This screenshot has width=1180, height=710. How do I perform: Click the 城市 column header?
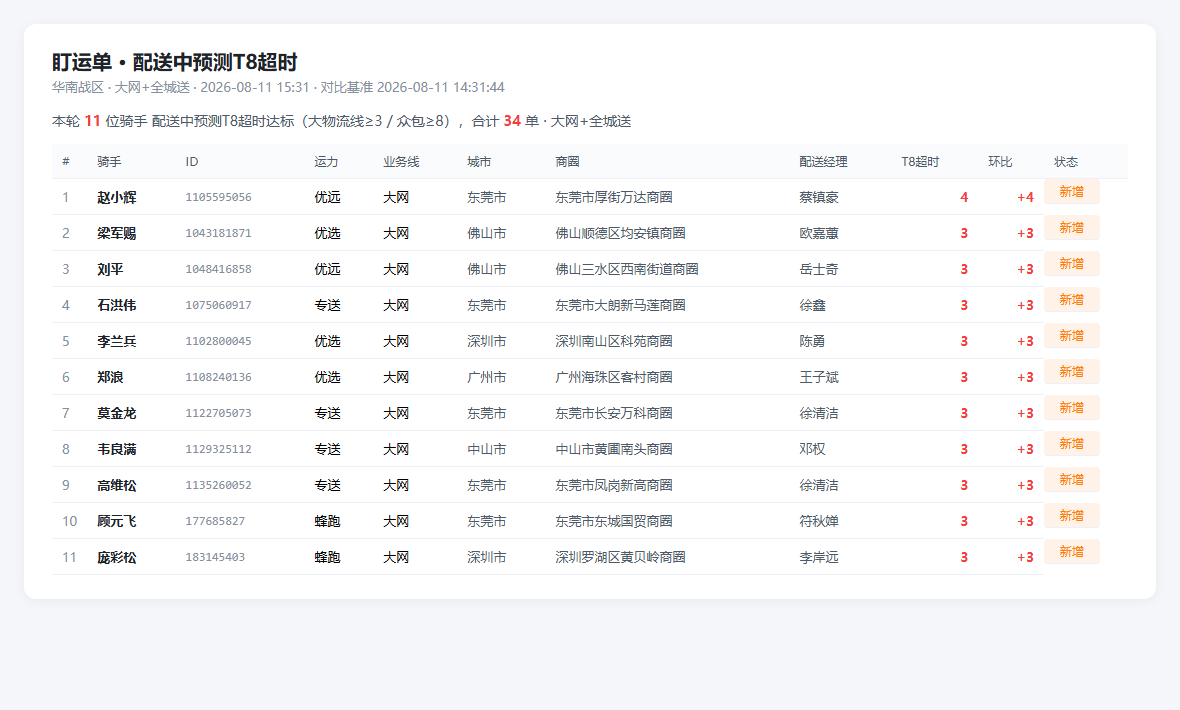point(479,162)
